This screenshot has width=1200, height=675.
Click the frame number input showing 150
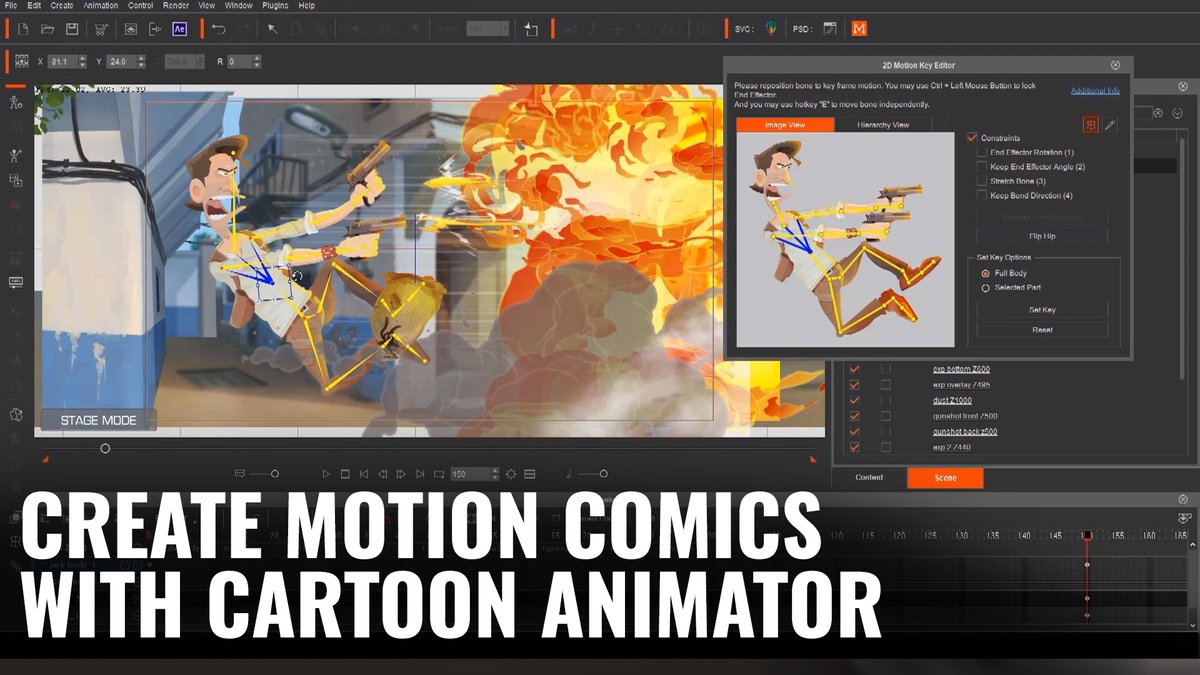coord(470,474)
